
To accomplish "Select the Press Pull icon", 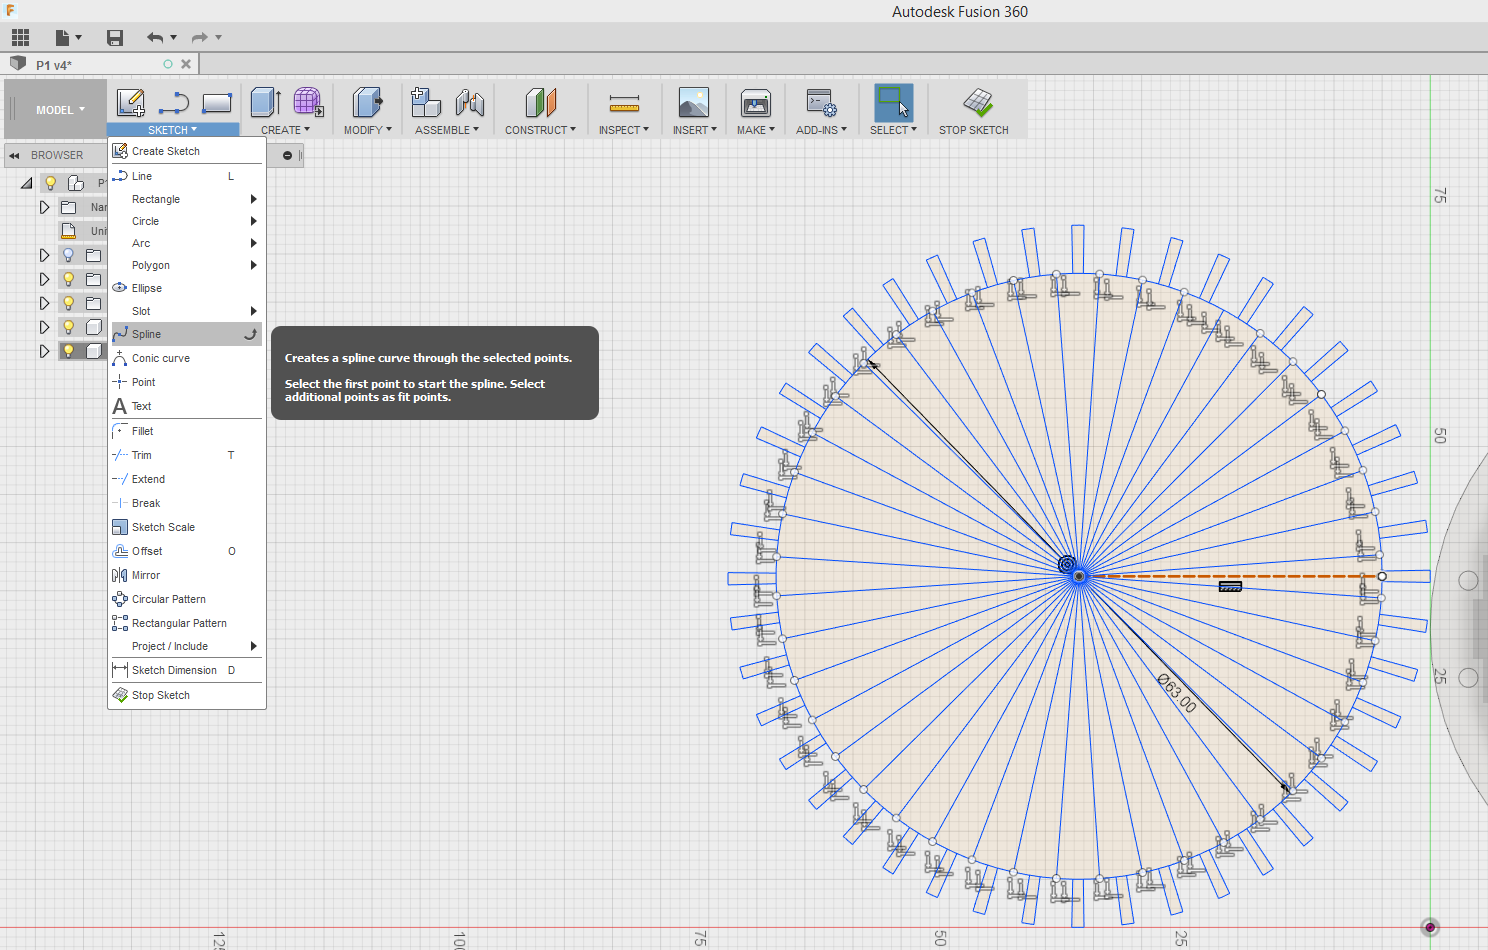I will tap(367, 102).
